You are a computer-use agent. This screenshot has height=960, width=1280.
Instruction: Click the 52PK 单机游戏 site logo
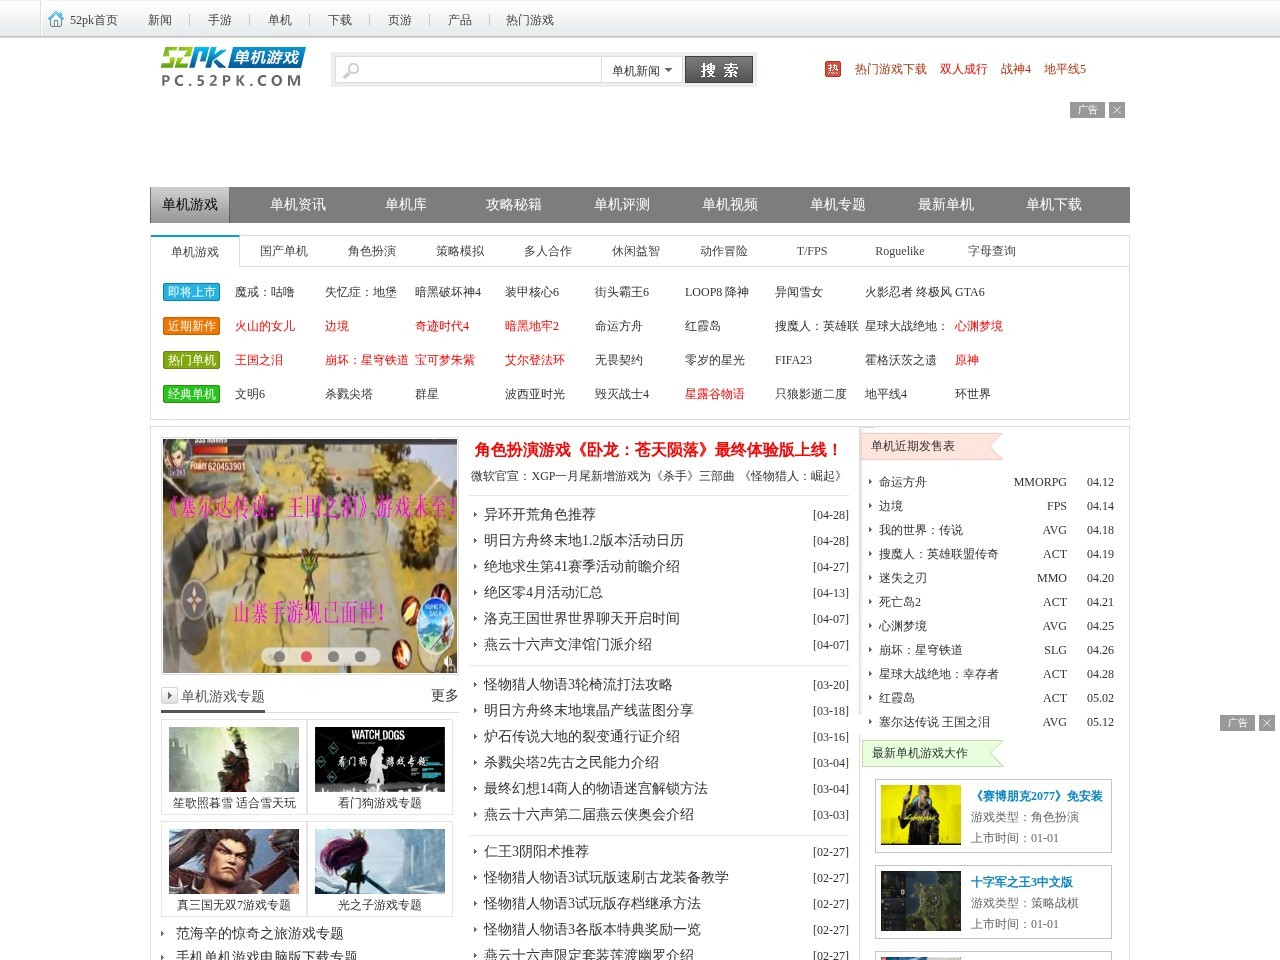click(x=233, y=67)
